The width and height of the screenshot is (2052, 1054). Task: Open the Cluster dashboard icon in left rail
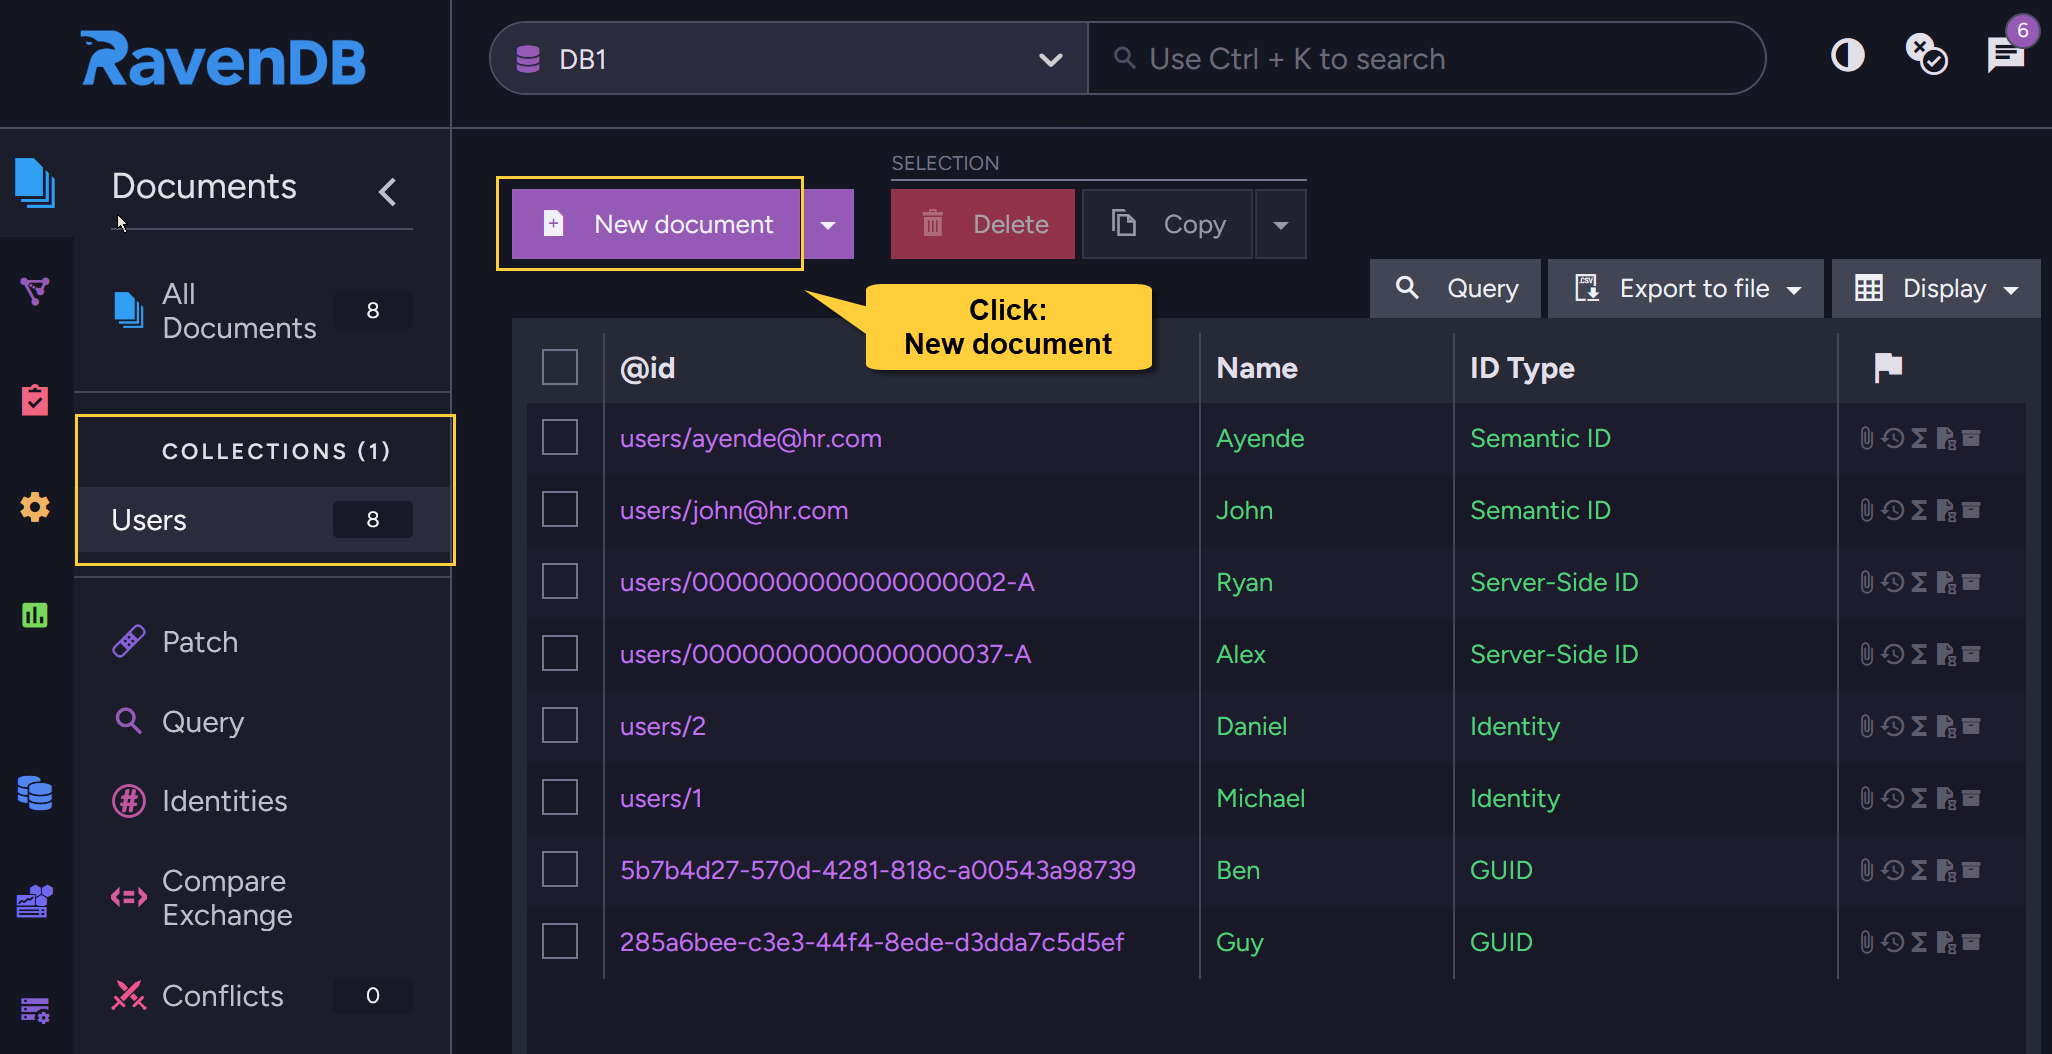[35, 901]
